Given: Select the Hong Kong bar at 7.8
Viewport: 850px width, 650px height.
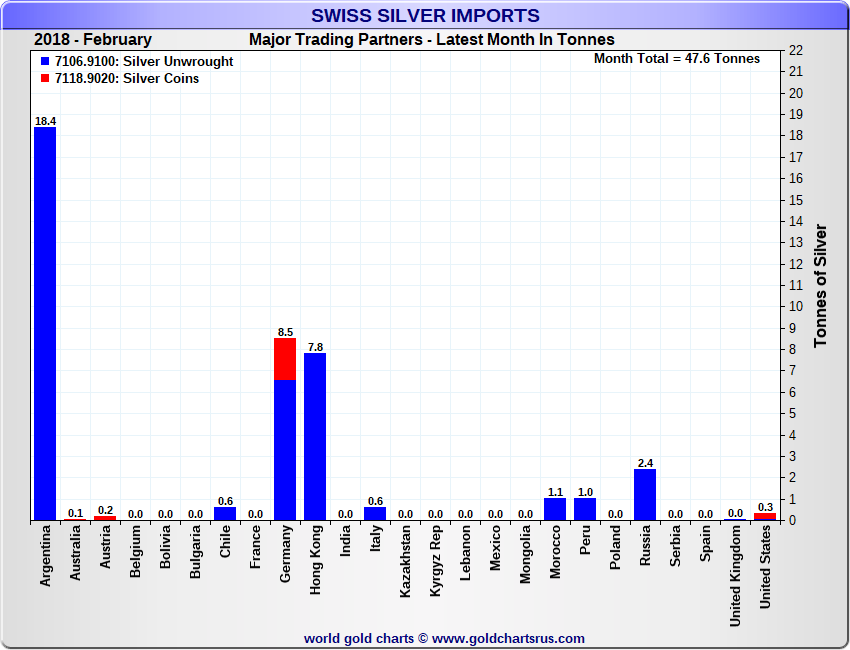Looking at the screenshot, I should (x=315, y=436).
